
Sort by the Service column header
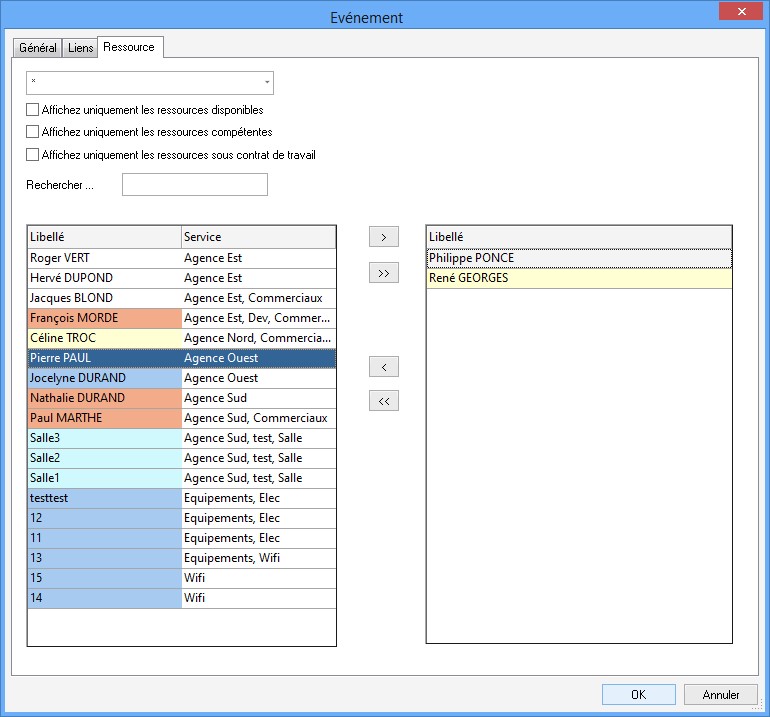[x=258, y=237]
